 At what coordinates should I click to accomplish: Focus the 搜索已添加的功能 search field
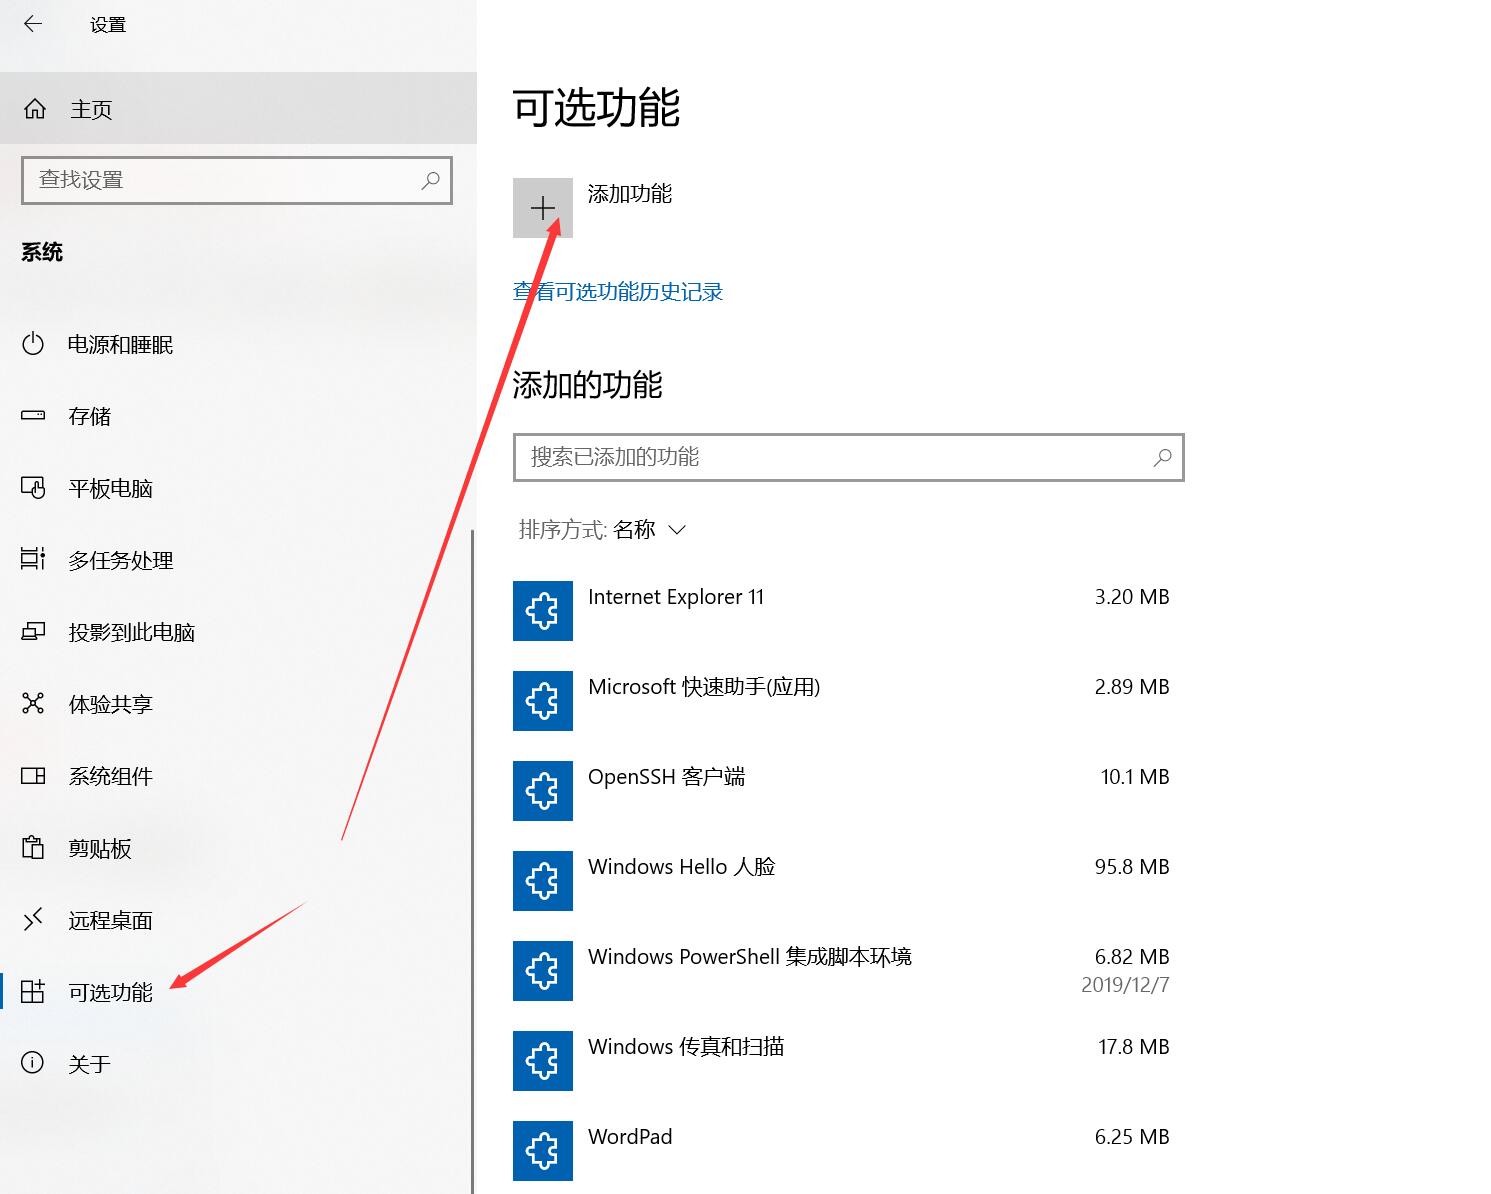[x=849, y=457]
